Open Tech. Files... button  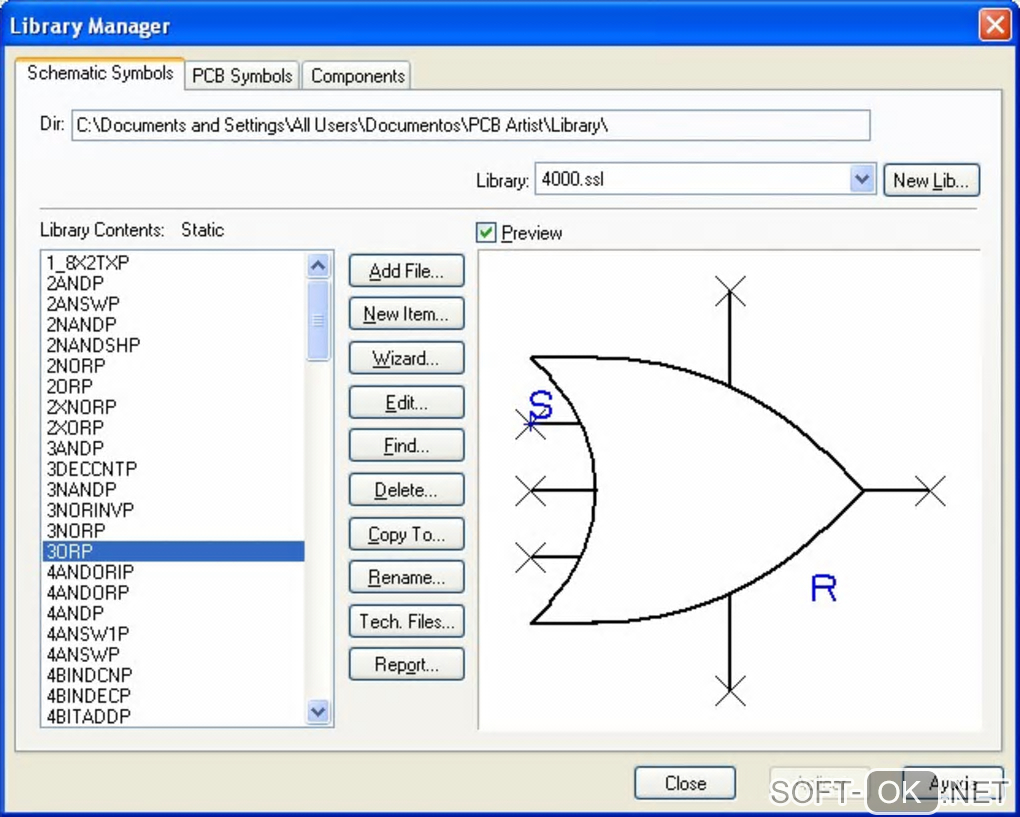(407, 621)
